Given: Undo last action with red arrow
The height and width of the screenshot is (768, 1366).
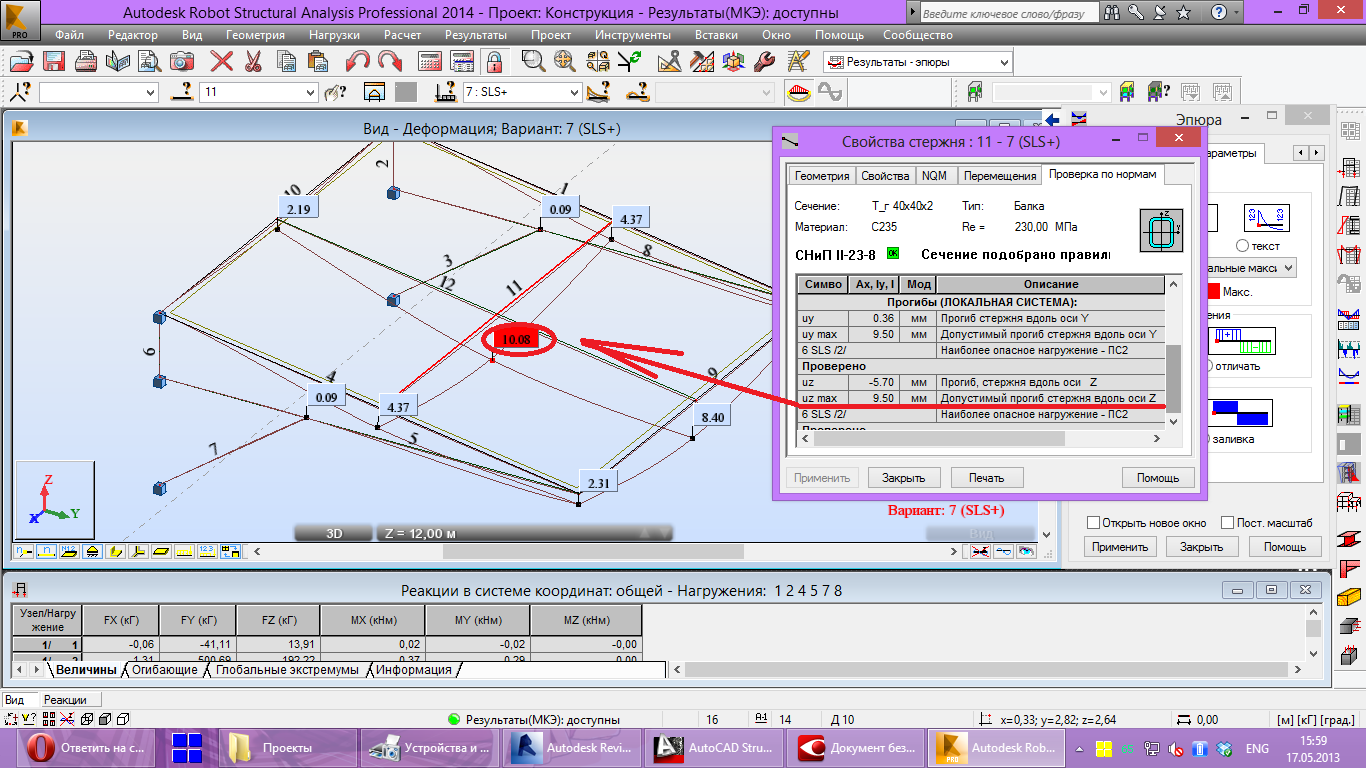Looking at the screenshot, I should 357,61.
